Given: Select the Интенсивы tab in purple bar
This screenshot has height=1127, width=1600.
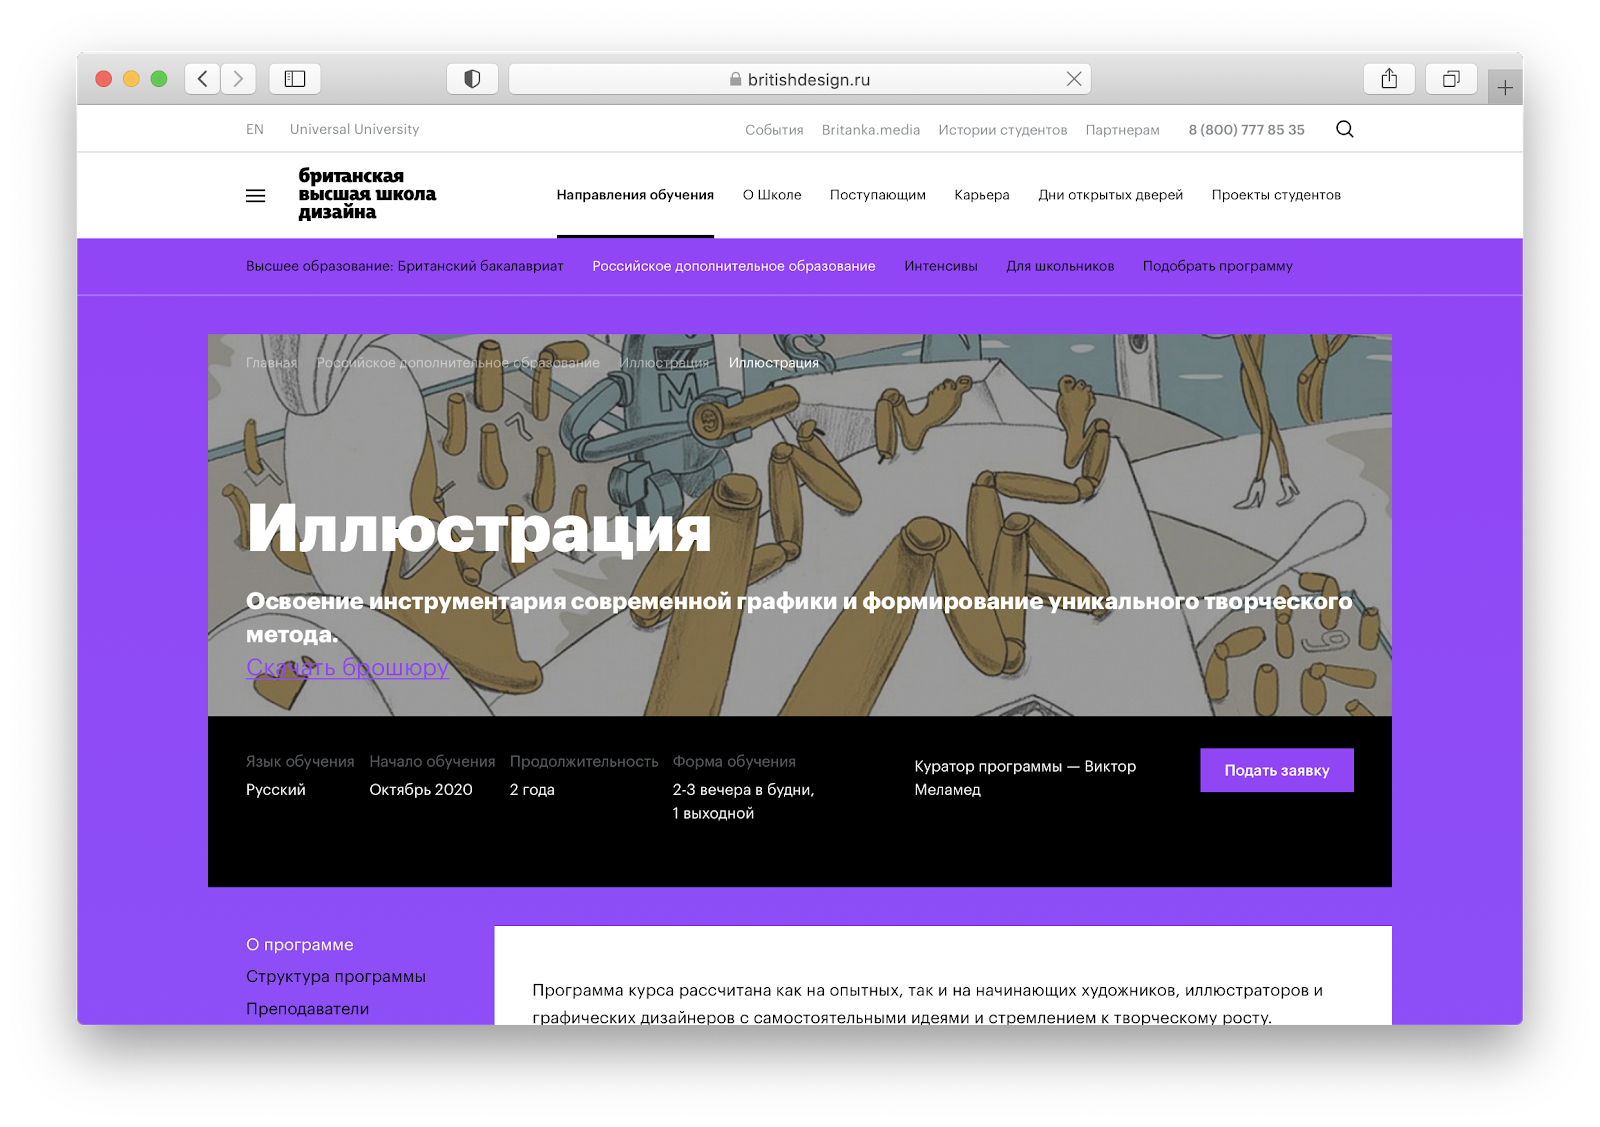Looking at the screenshot, I should click(x=941, y=266).
